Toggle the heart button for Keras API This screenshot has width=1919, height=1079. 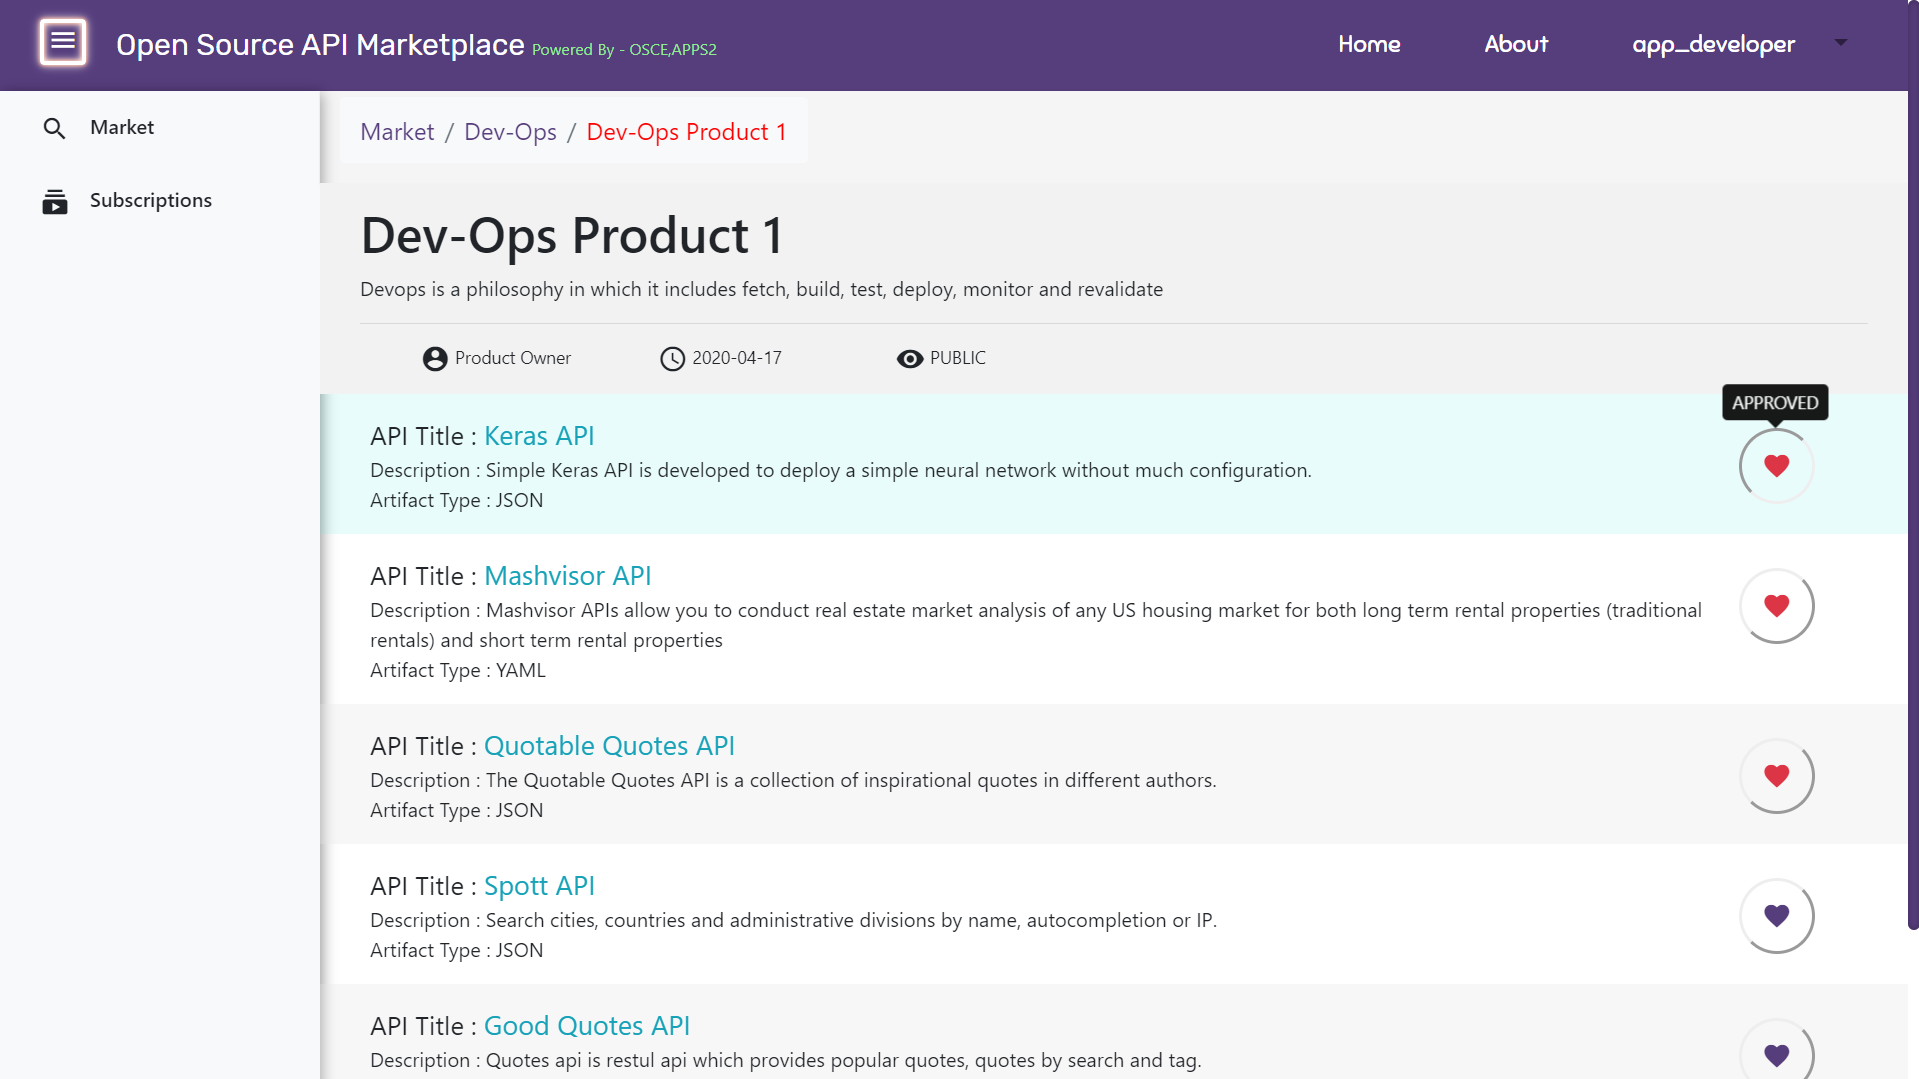click(1776, 466)
